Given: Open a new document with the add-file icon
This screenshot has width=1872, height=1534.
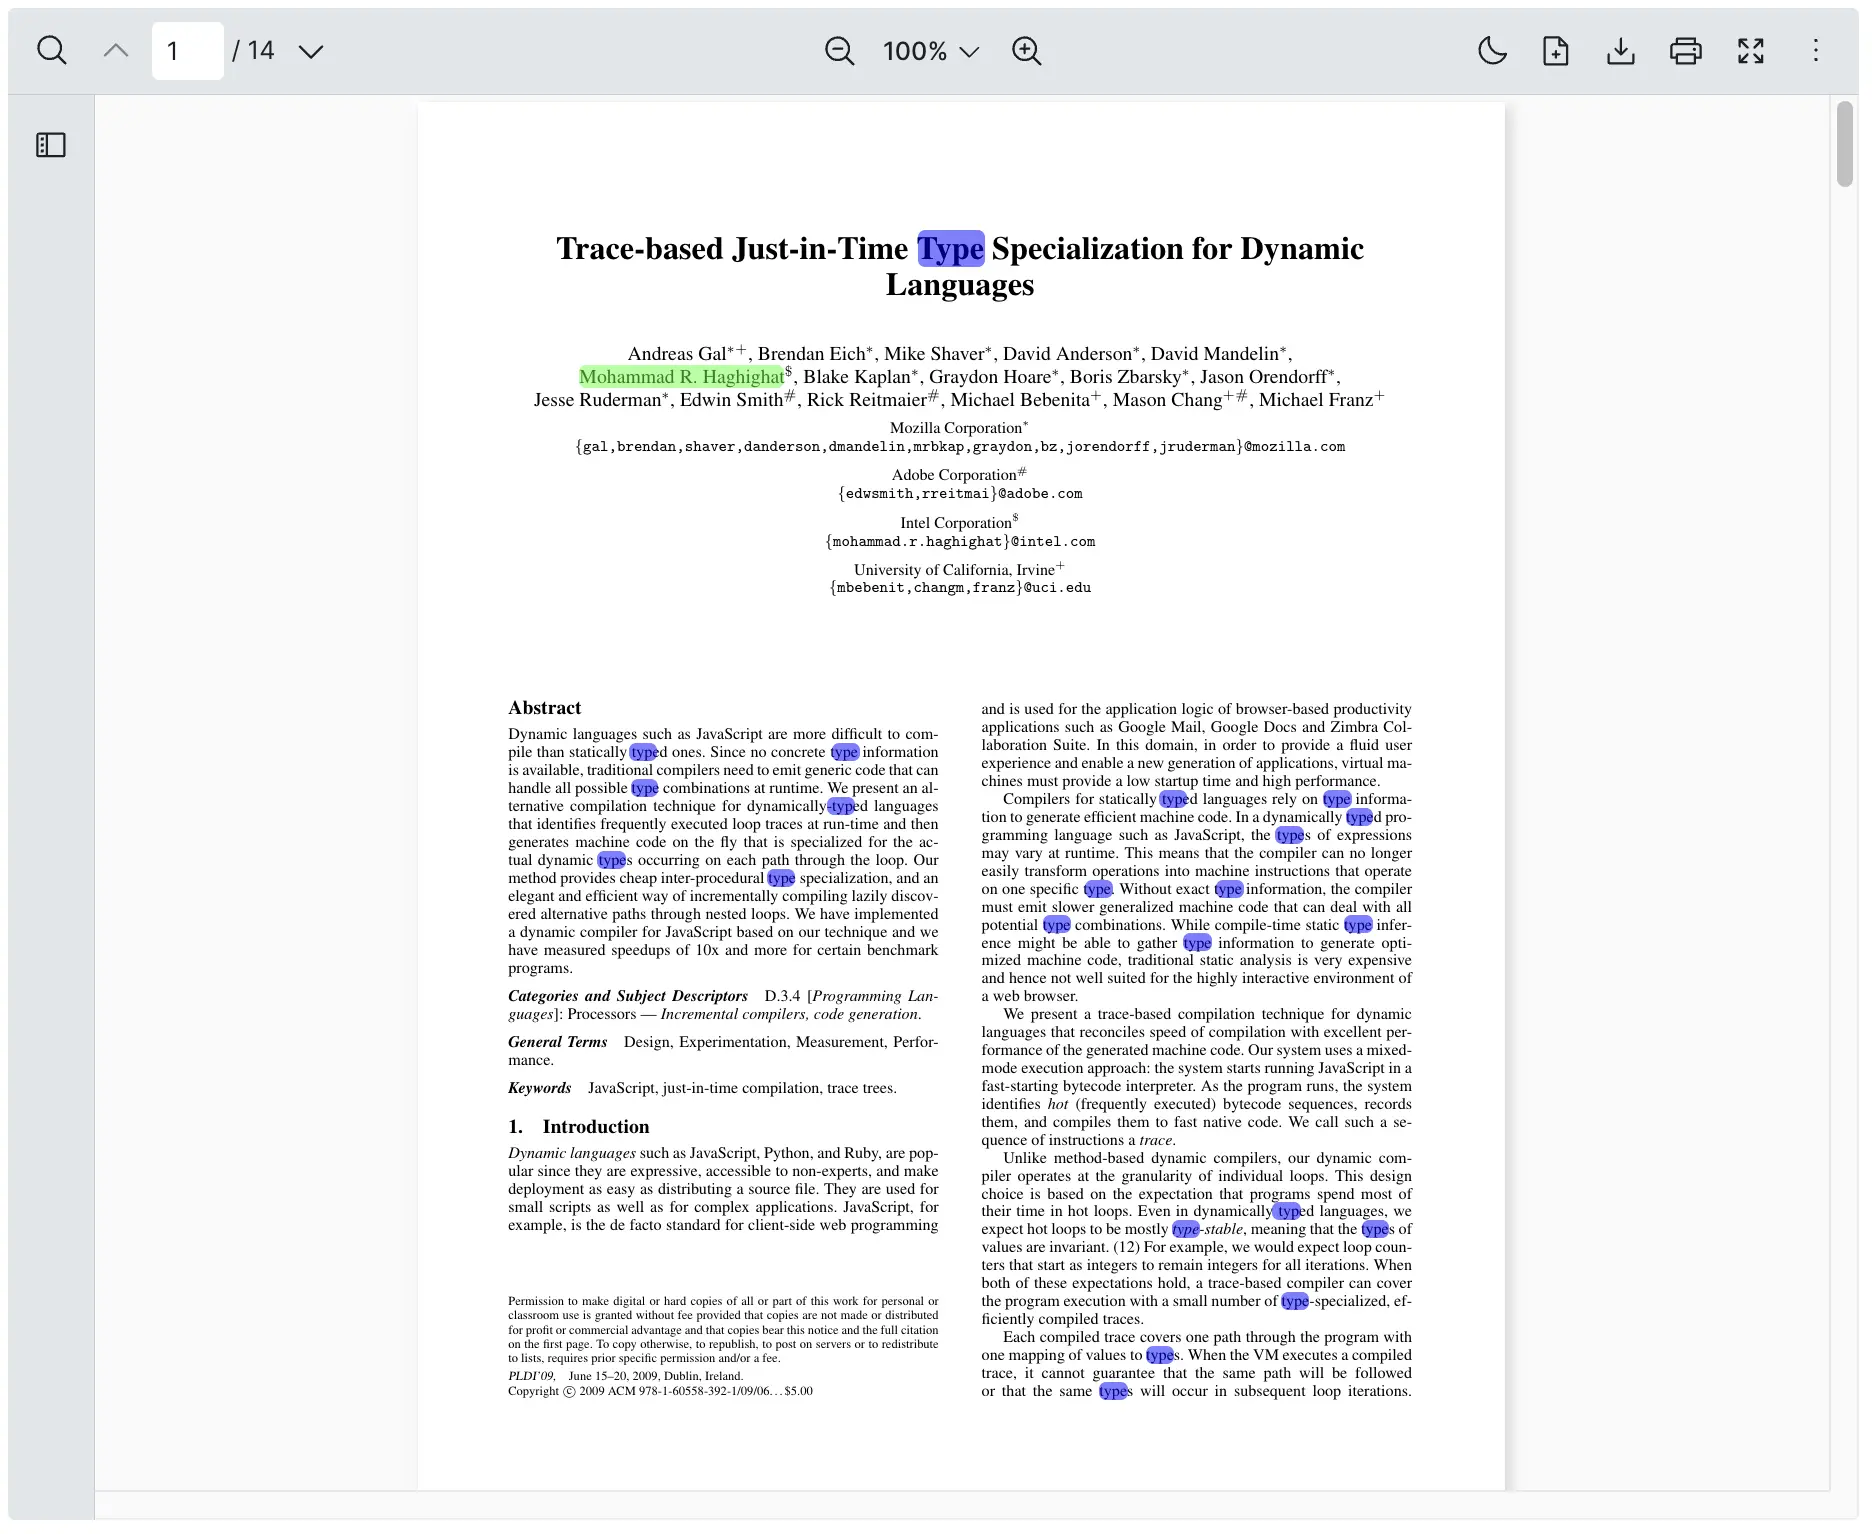Looking at the screenshot, I should tap(1555, 50).
